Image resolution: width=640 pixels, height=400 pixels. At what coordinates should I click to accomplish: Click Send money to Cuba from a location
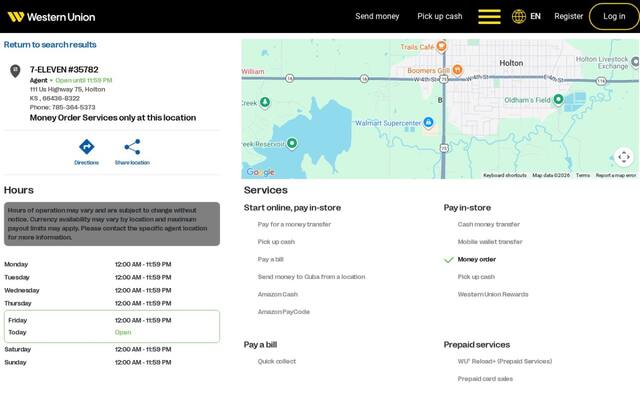(x=311, y=277)
